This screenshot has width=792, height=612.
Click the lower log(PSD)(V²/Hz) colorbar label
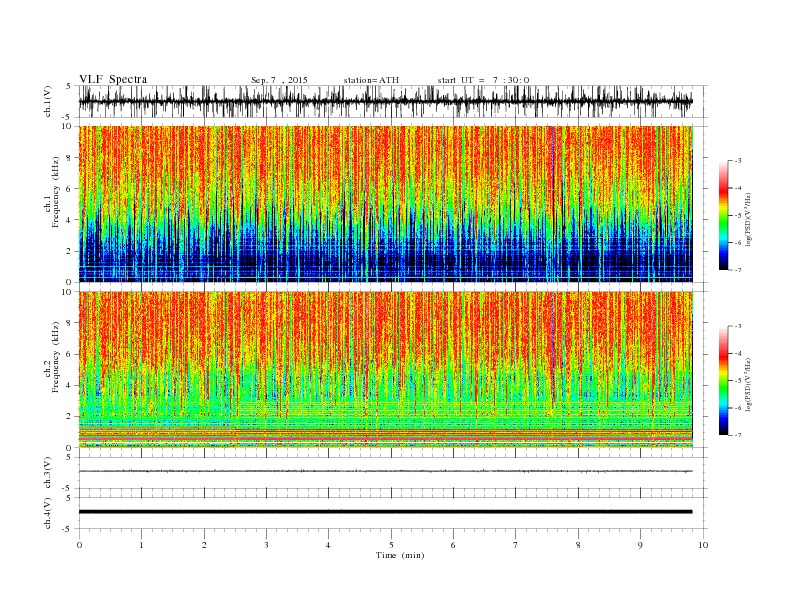click(748, 384)
